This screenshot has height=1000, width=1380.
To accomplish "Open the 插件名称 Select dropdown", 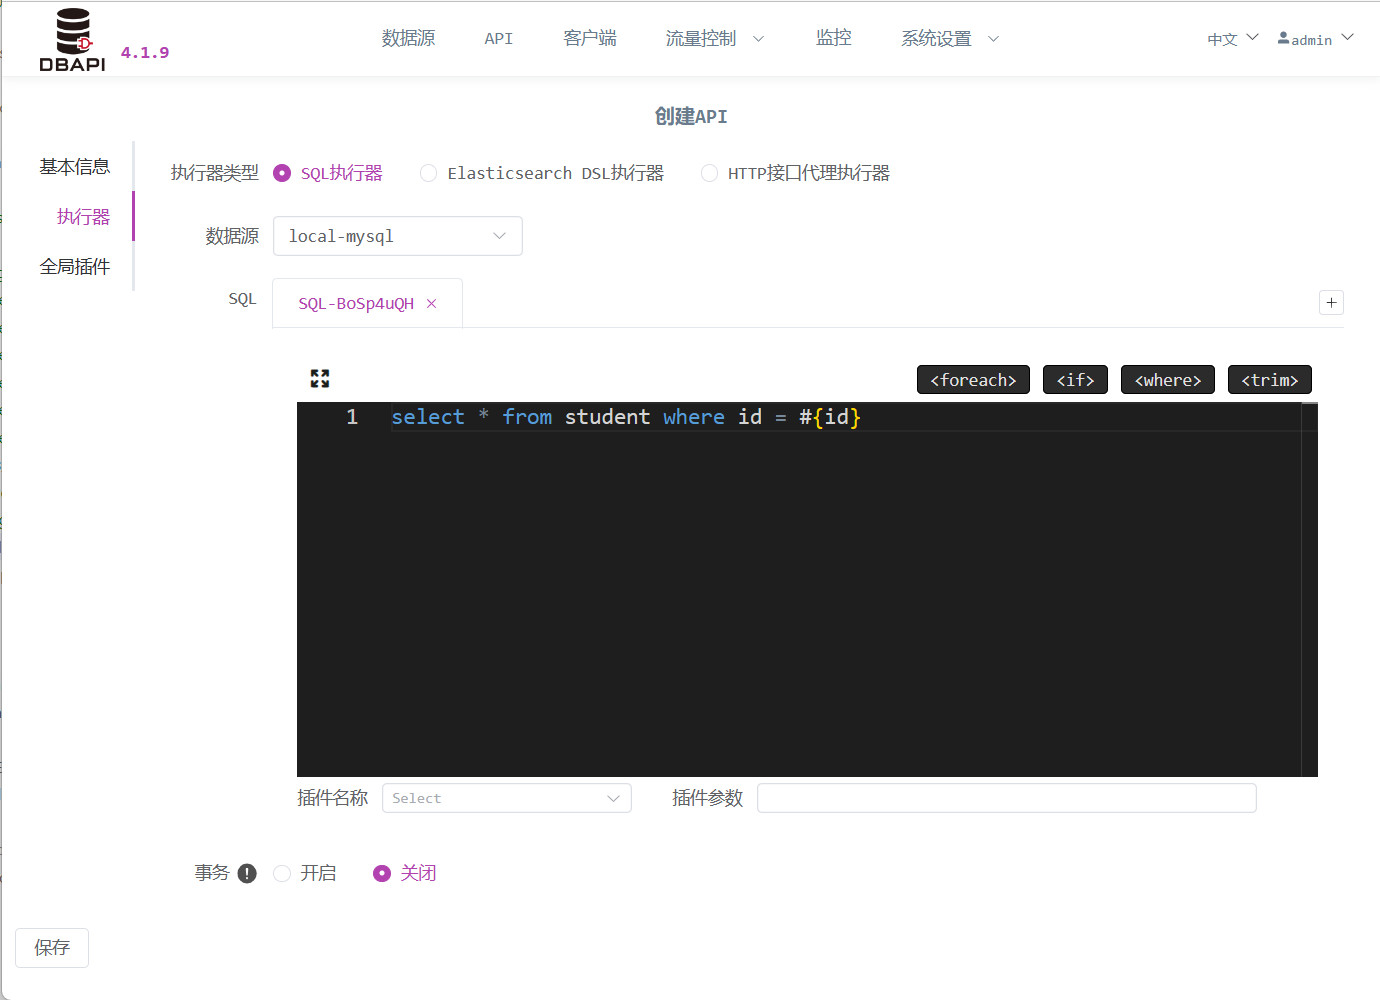I will click(x=507, y=798).
